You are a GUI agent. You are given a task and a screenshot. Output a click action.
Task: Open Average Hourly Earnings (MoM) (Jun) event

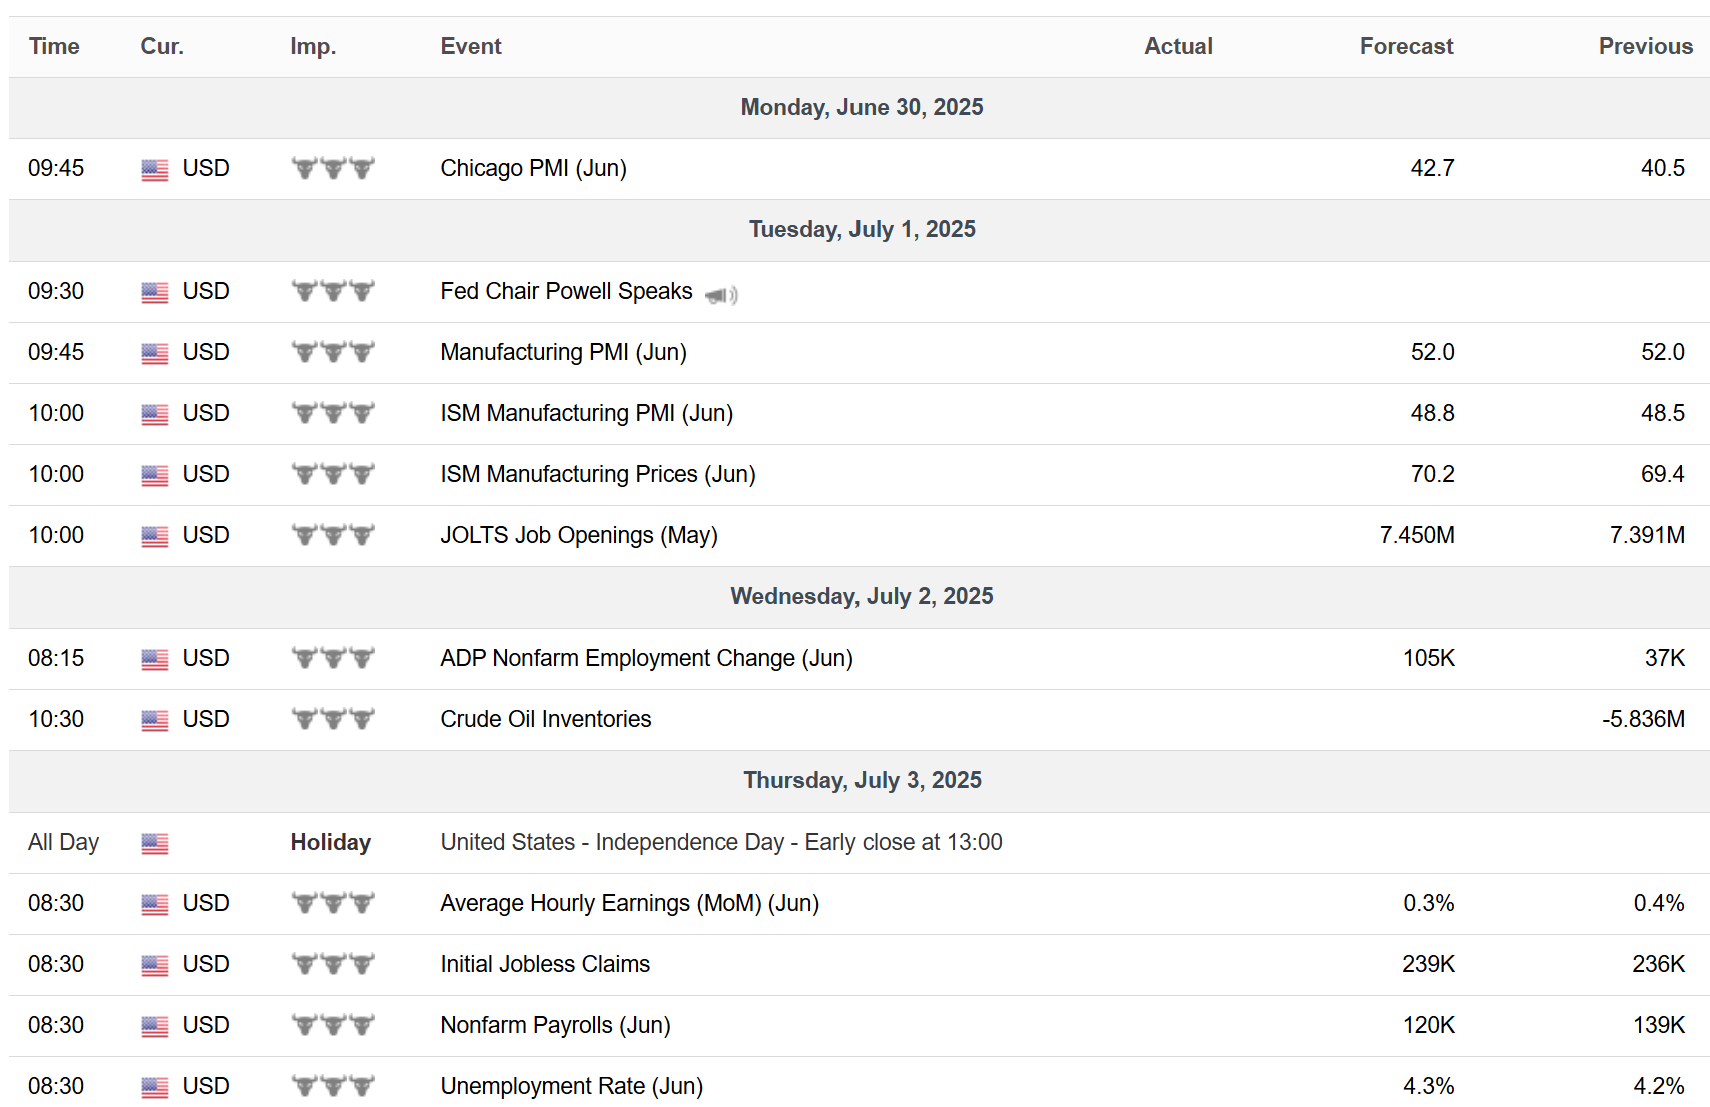click(x=630, y=903)
